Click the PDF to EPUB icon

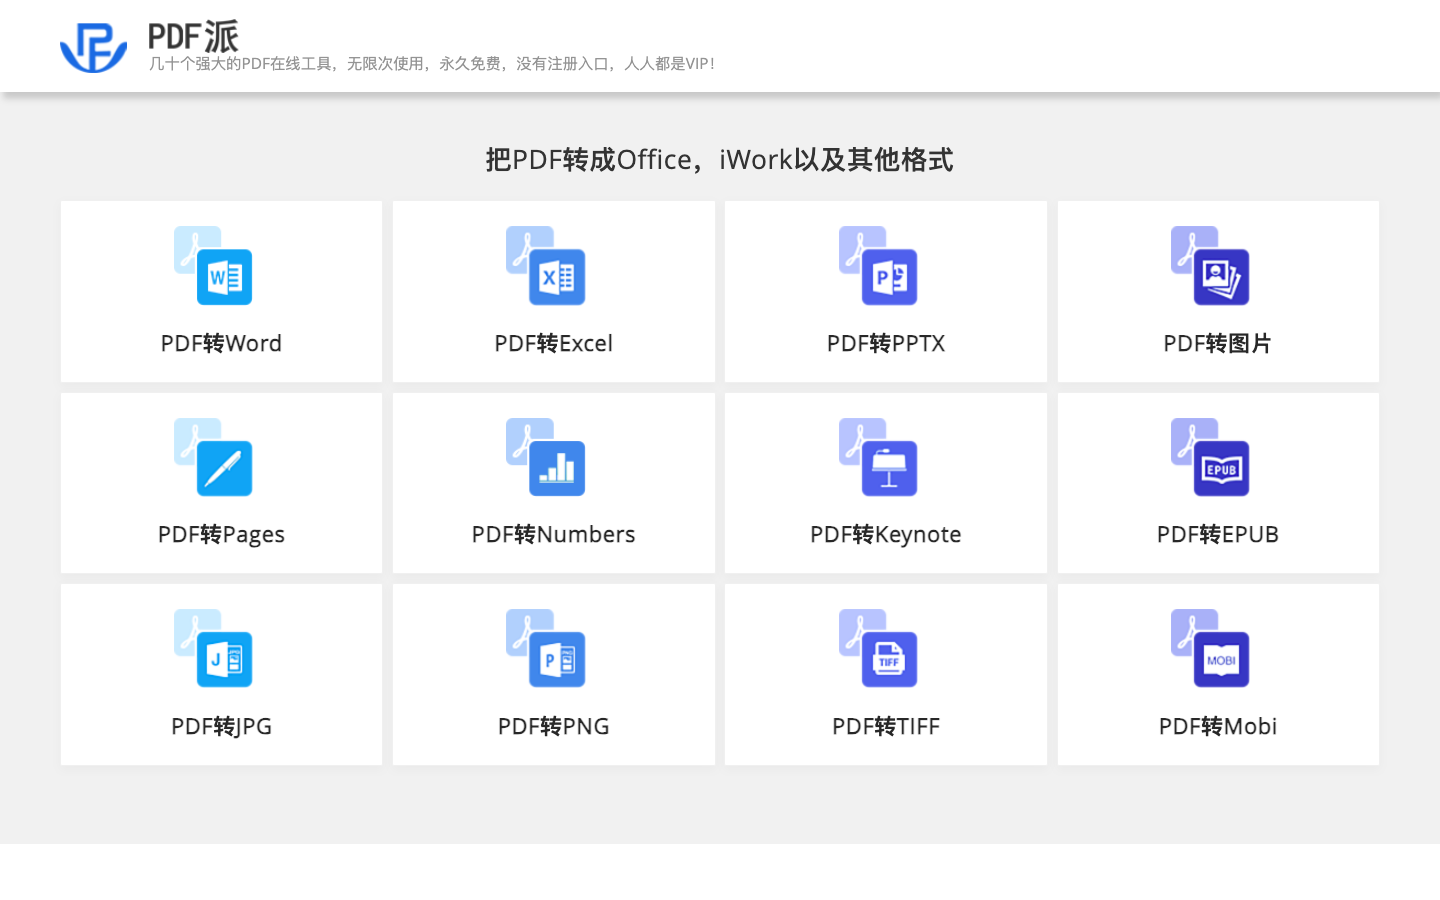pyautogui.click(x=1210, y=457)
